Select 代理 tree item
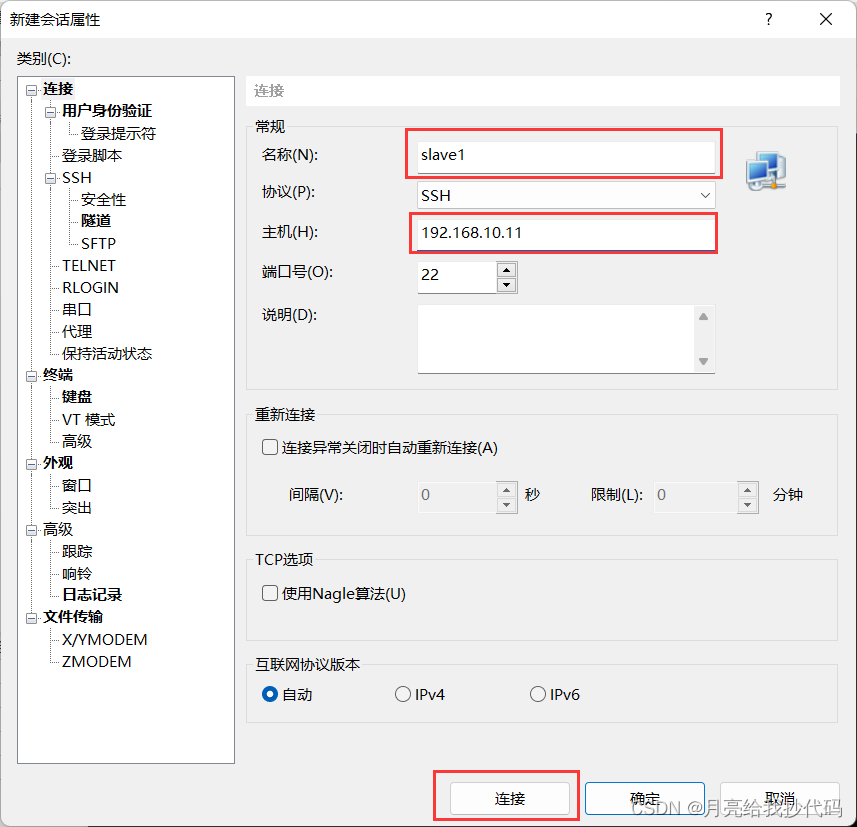Image resolution: width=857 pixels, height=827 pixels. click(77, 332)
